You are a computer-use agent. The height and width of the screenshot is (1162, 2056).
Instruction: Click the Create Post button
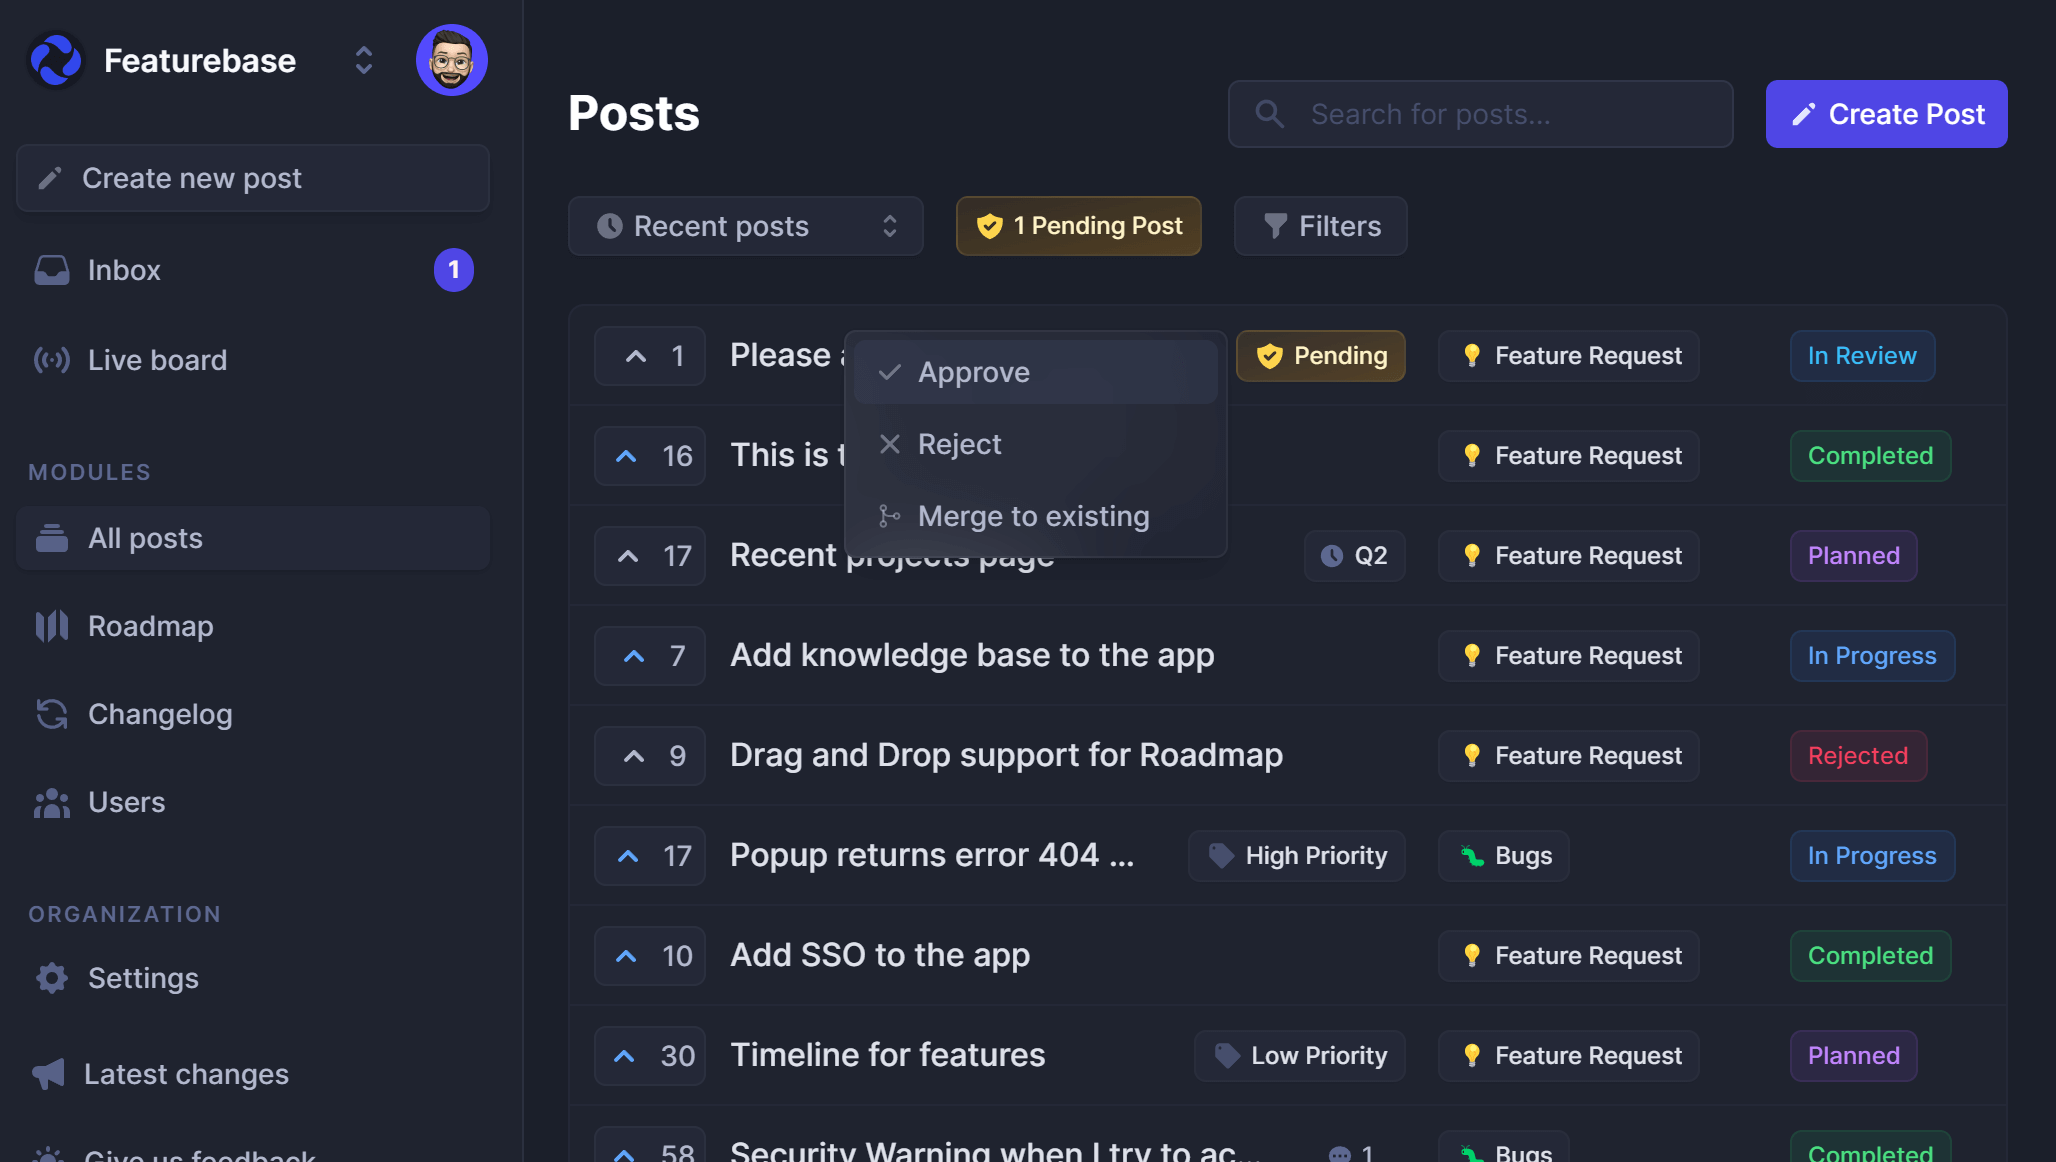coord(1885,113)
